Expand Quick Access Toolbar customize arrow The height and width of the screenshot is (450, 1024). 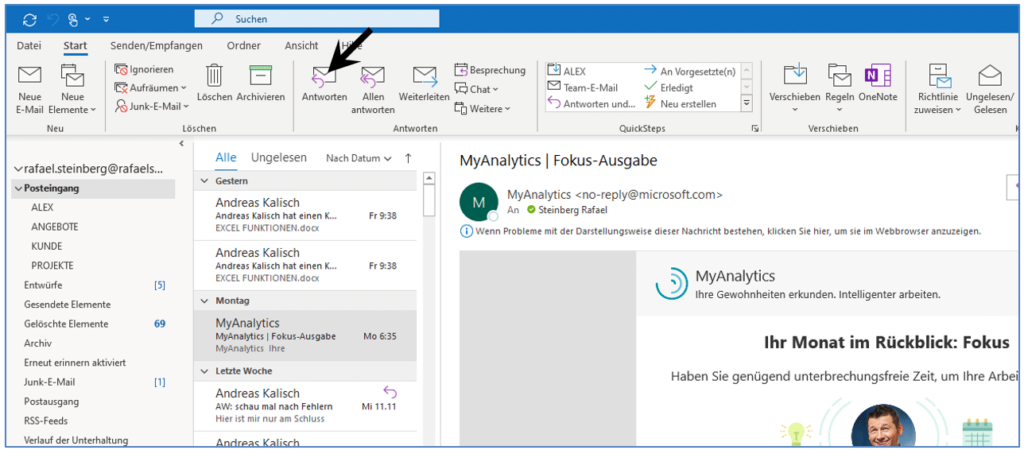106,20
